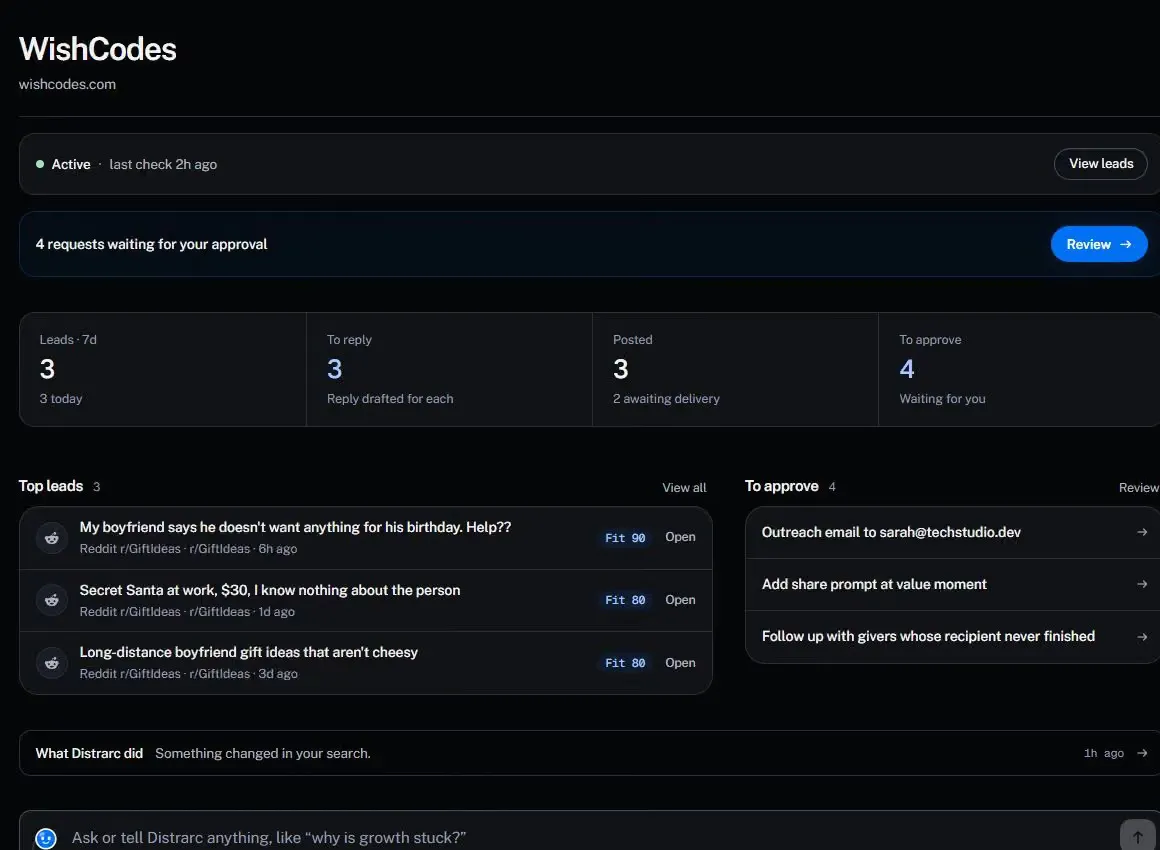Click 'Something changed in your search.' text

point(263,753)
